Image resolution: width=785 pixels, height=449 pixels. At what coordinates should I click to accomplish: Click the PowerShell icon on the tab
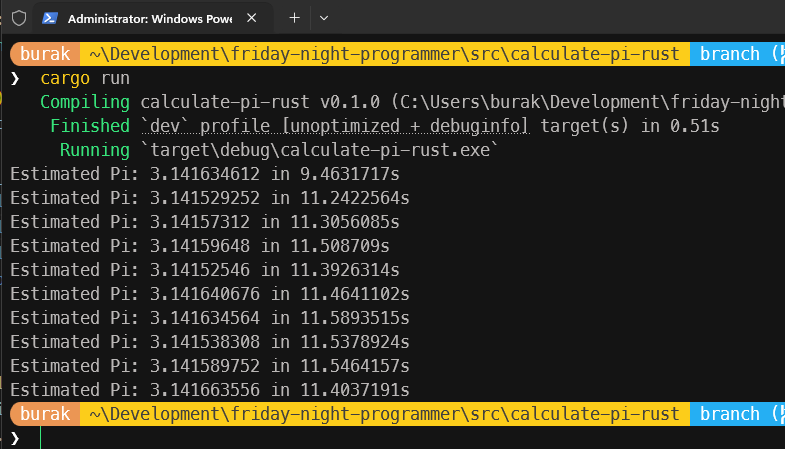click(x=49, y=19)
